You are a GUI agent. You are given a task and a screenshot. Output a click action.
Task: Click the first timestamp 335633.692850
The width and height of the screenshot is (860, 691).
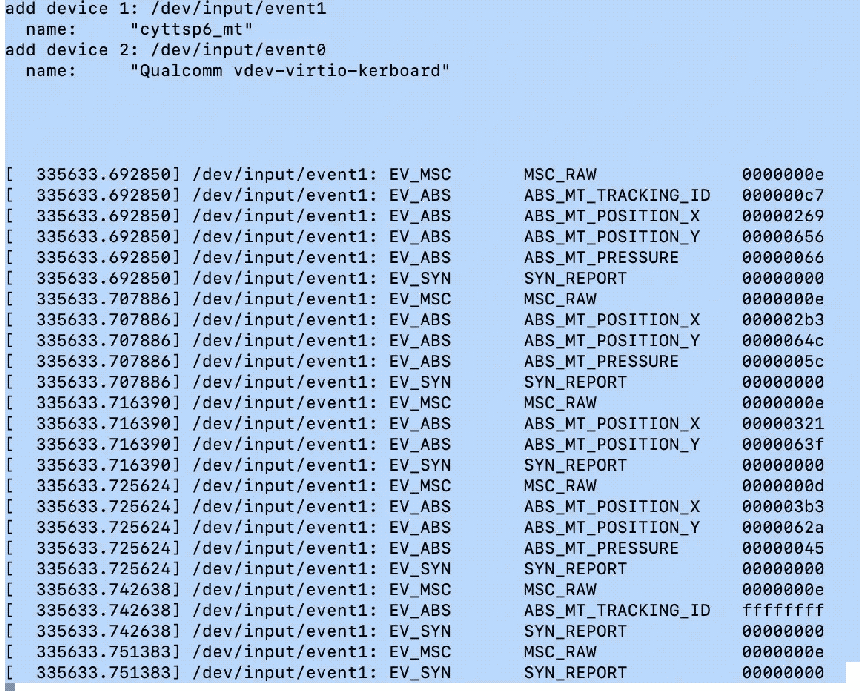[x=104, y=174]
